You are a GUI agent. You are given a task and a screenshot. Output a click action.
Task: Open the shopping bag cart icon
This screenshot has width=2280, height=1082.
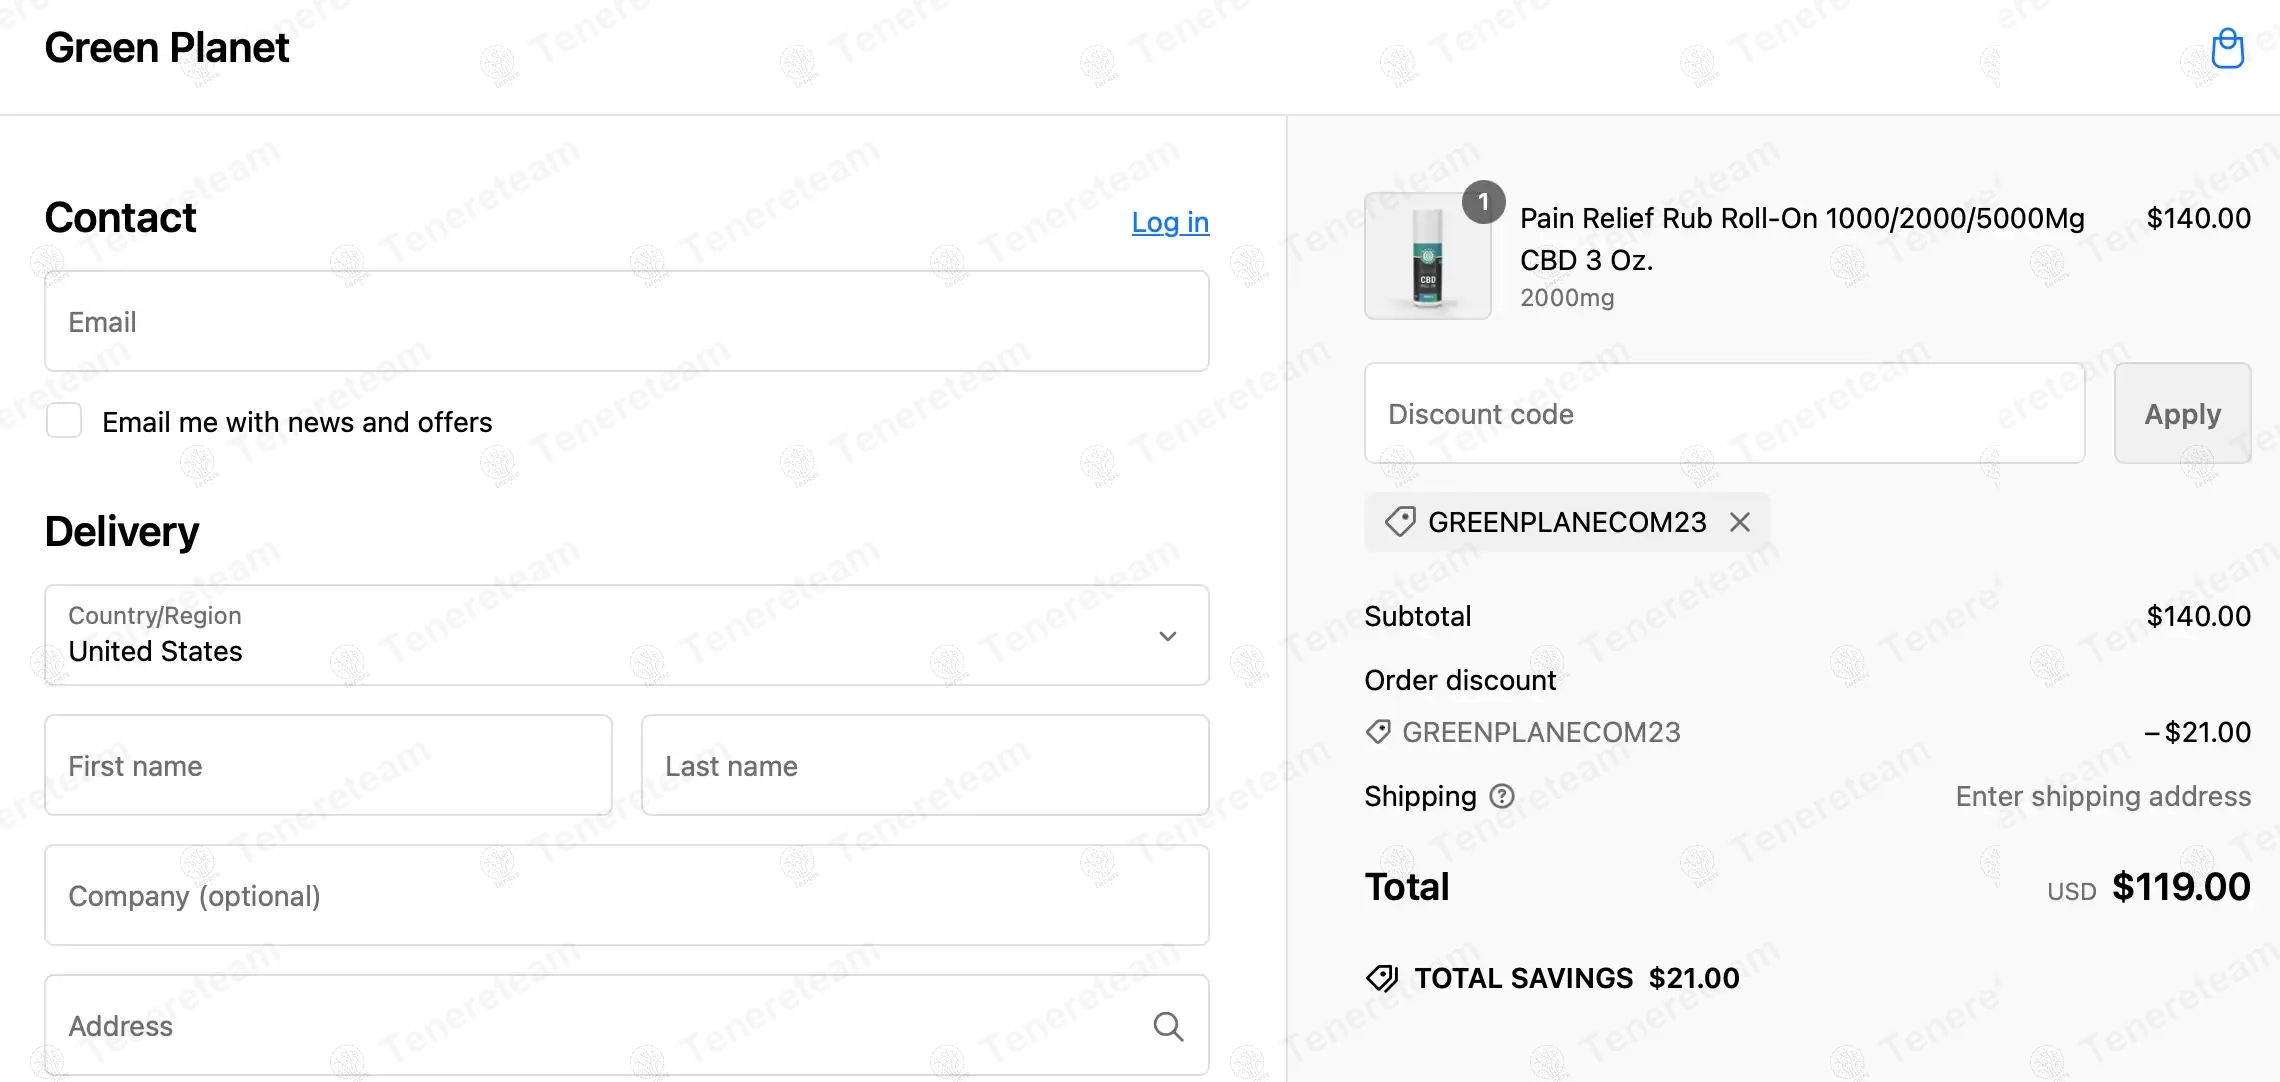2227,48
